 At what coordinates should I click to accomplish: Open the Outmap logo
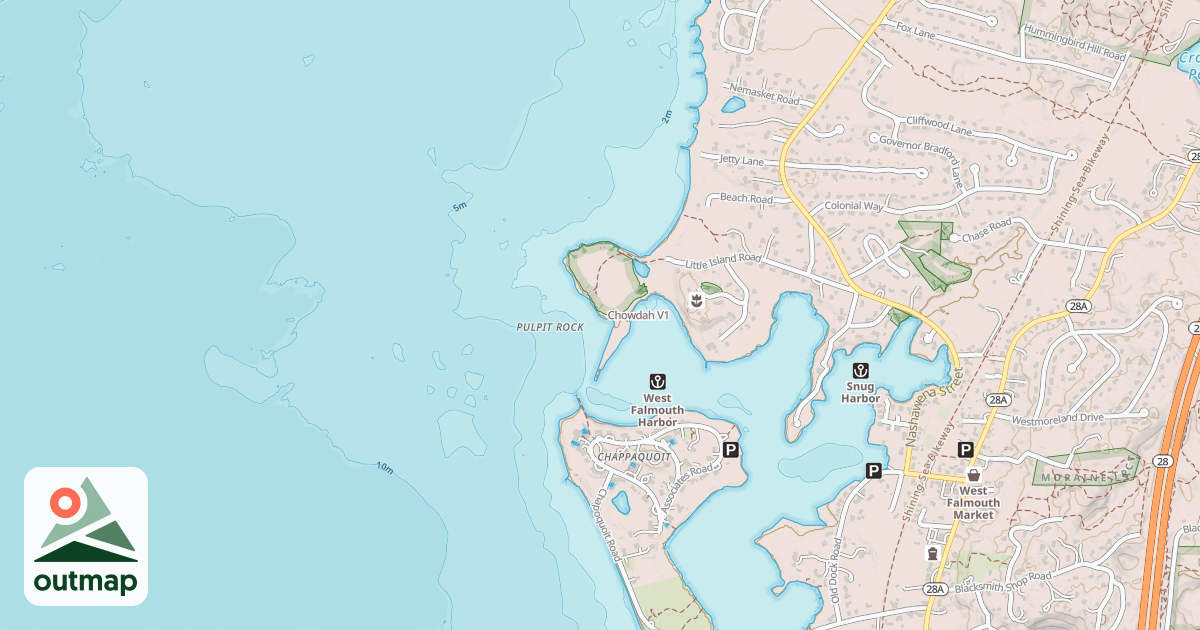click(86, 536)
